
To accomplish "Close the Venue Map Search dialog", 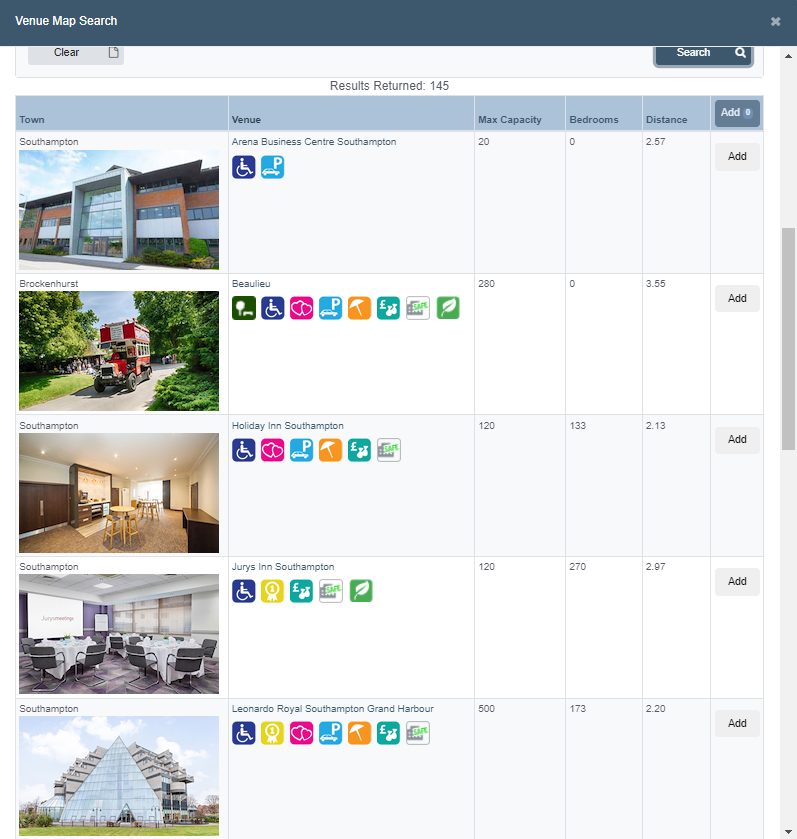I will (775, 22).
